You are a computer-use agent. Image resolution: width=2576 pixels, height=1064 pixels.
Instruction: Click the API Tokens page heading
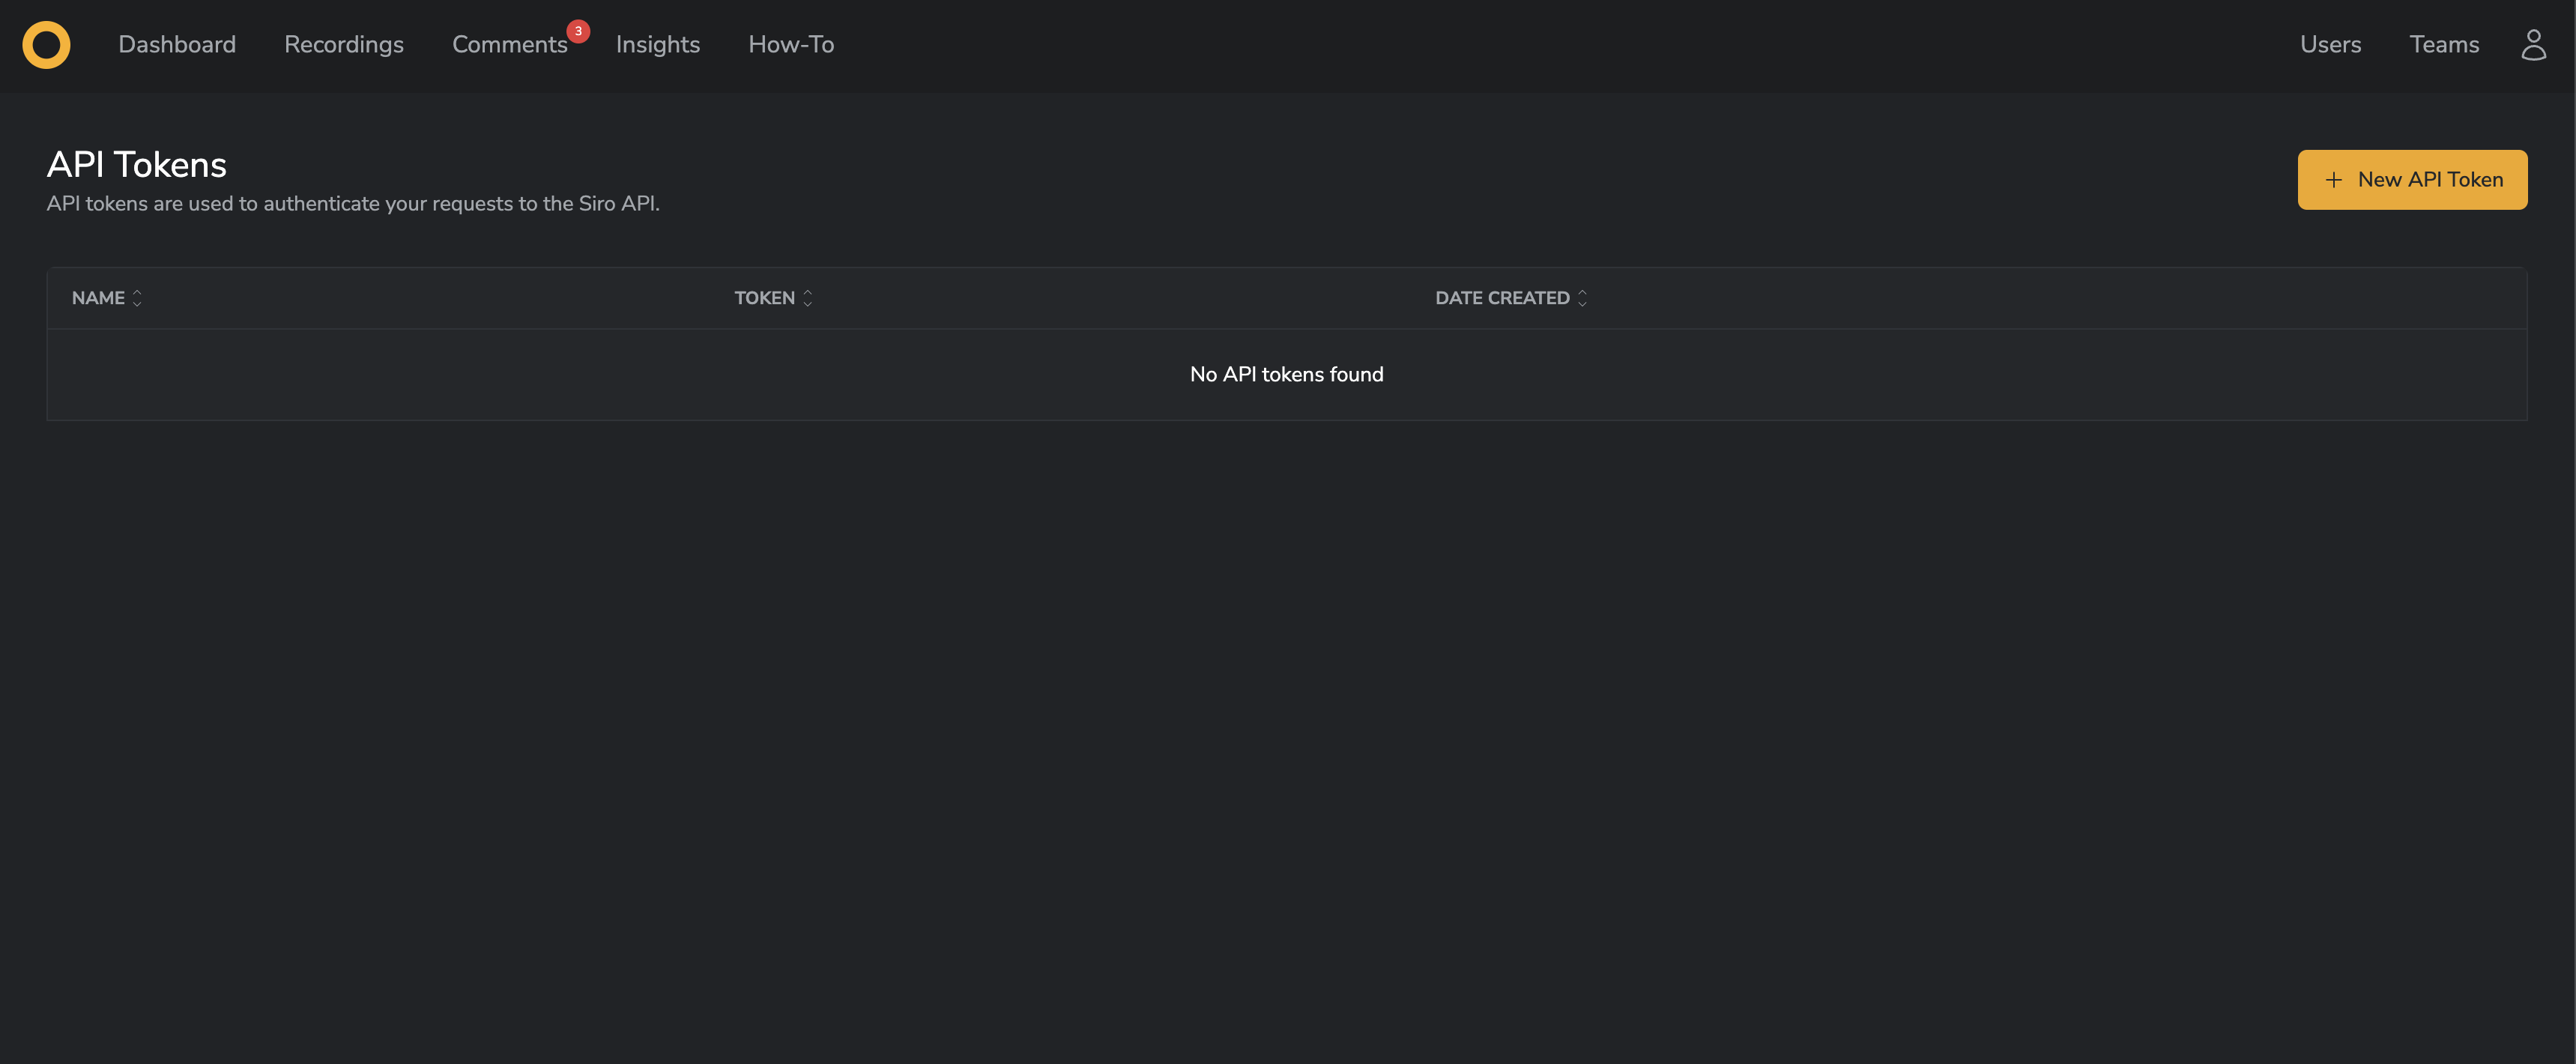point(137,165)
